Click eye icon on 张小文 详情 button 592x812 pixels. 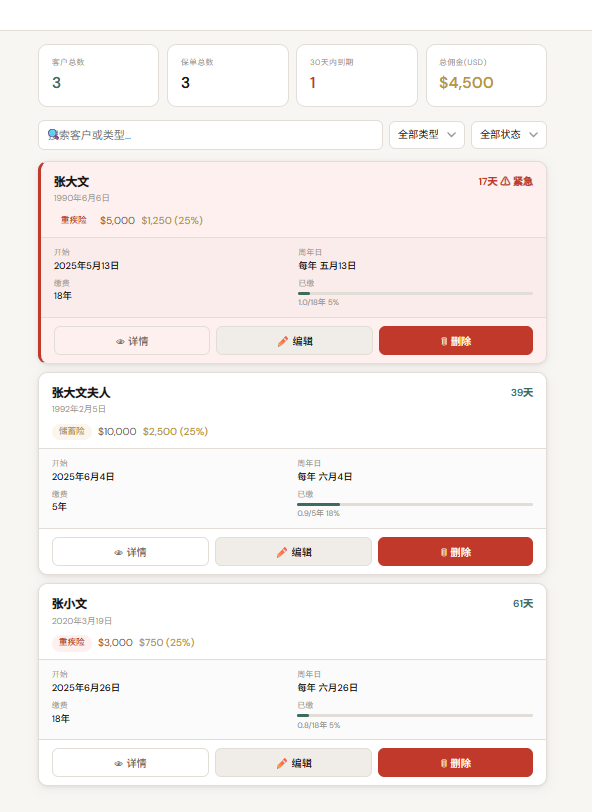(x=119, y=763)
